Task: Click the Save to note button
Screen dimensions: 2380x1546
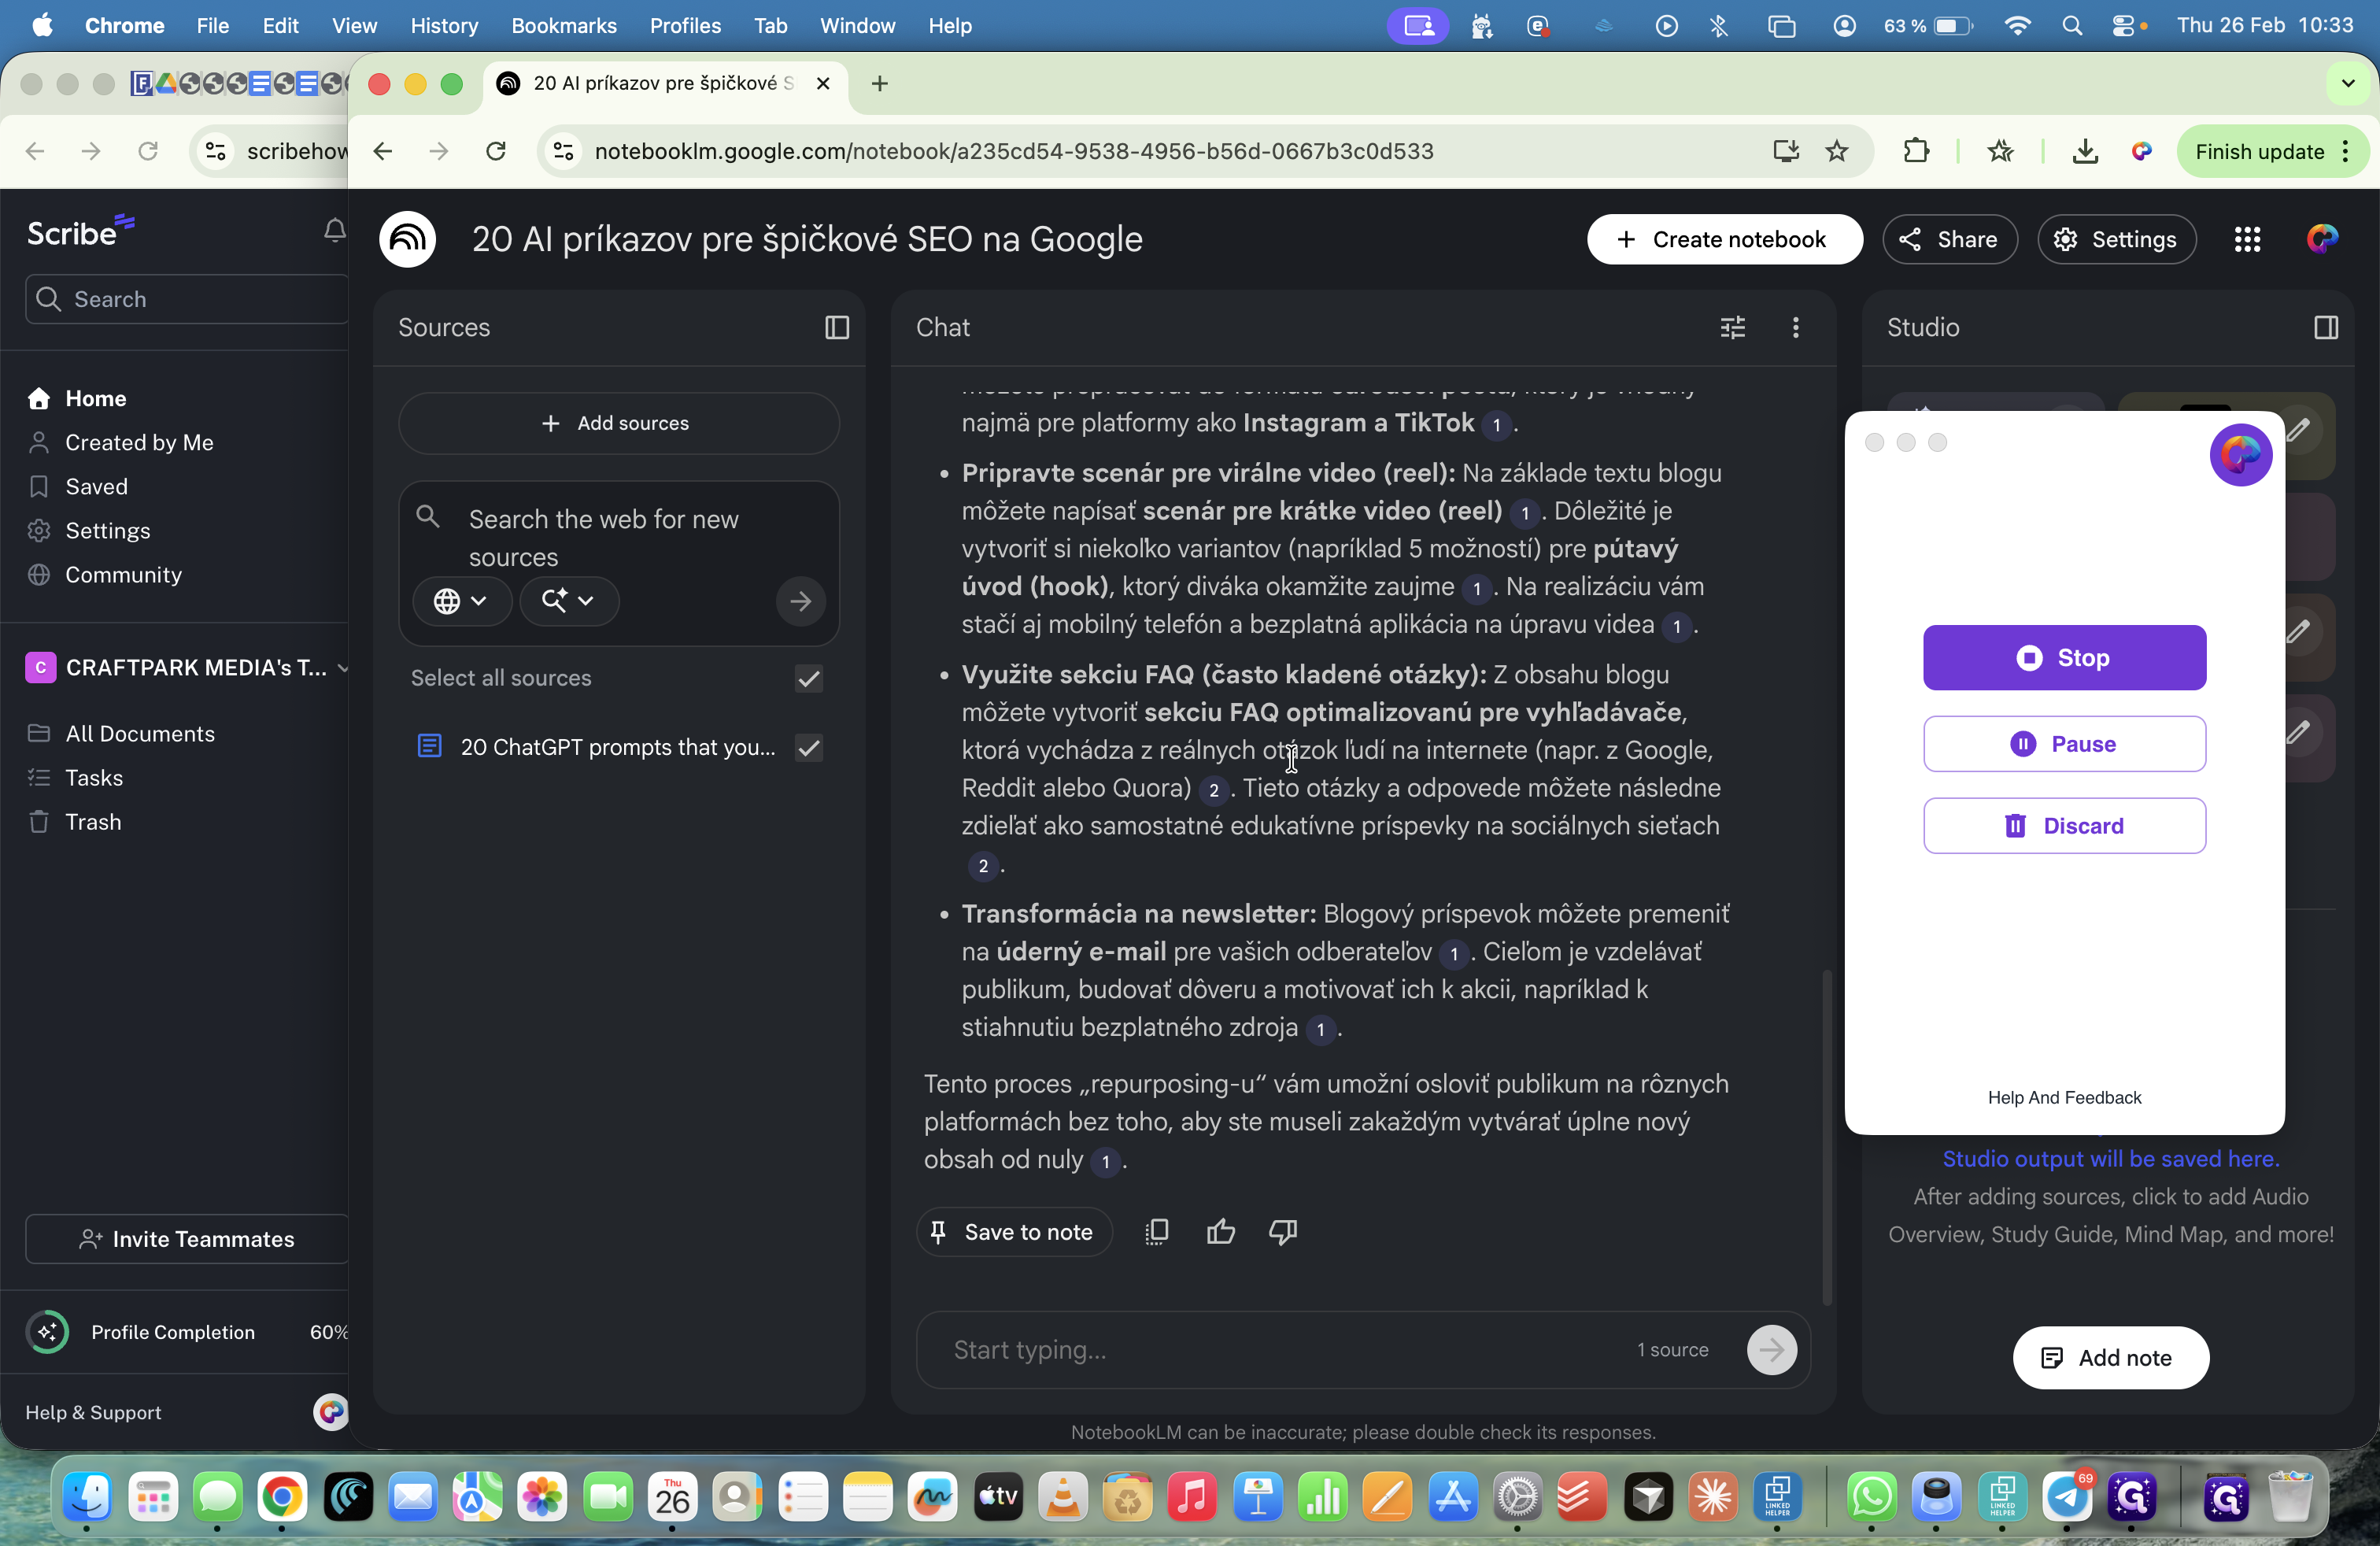Action: (1012, 1231)
